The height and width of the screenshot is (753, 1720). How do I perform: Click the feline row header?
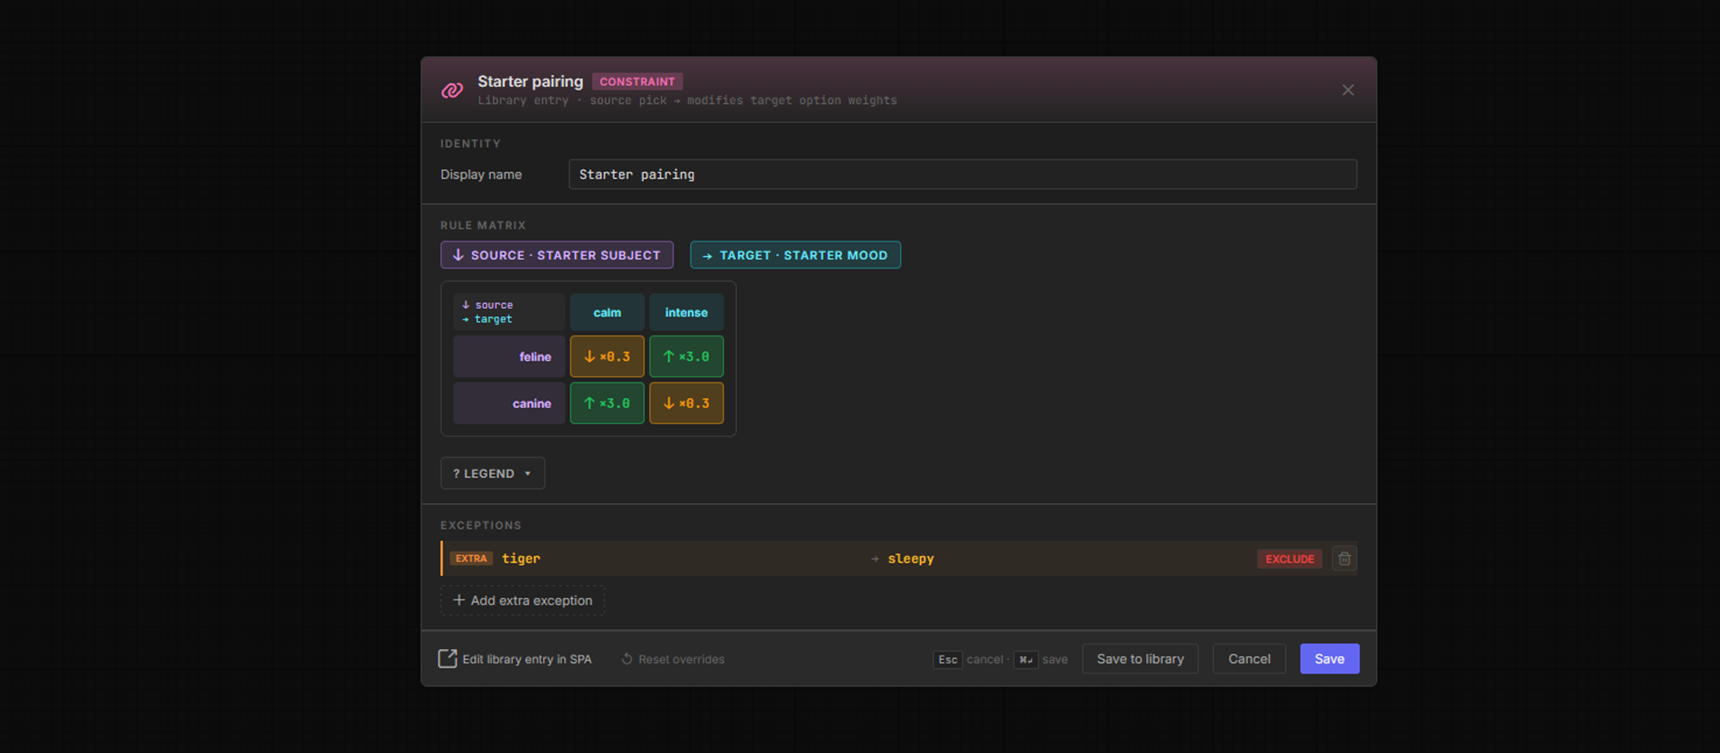pos(509,356)
